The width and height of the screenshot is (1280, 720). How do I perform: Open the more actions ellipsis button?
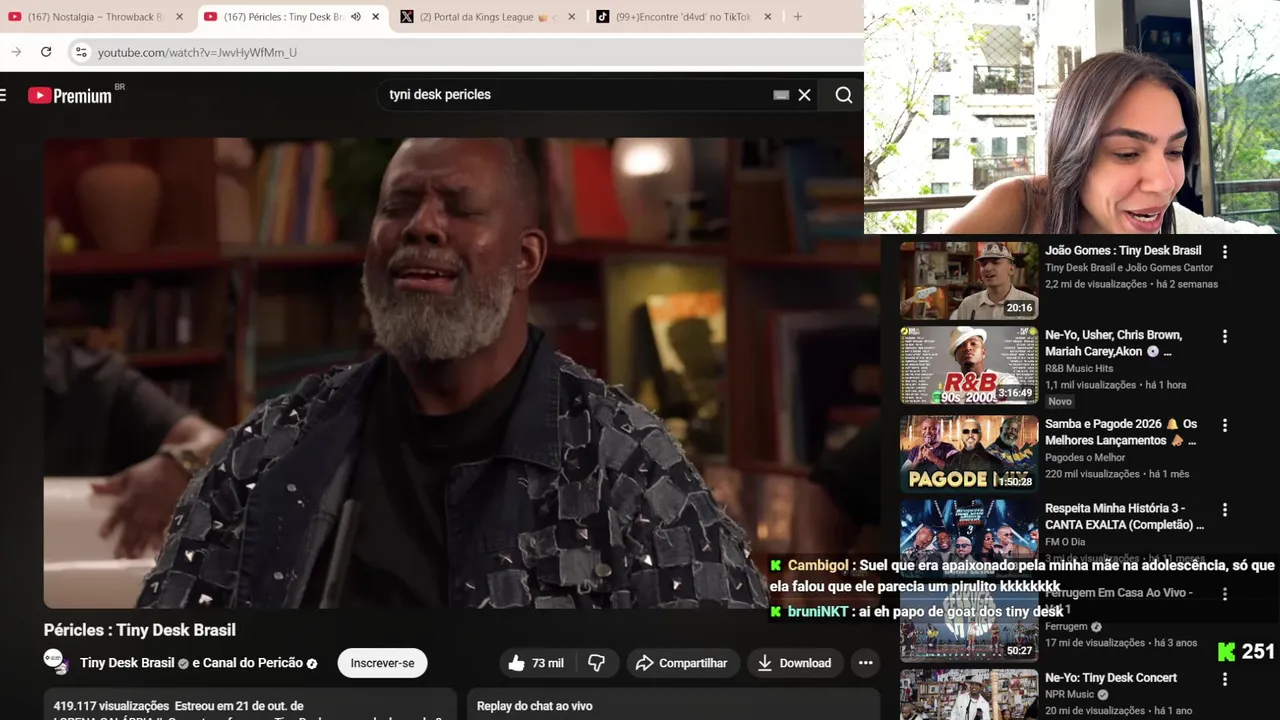click(866, 663)
